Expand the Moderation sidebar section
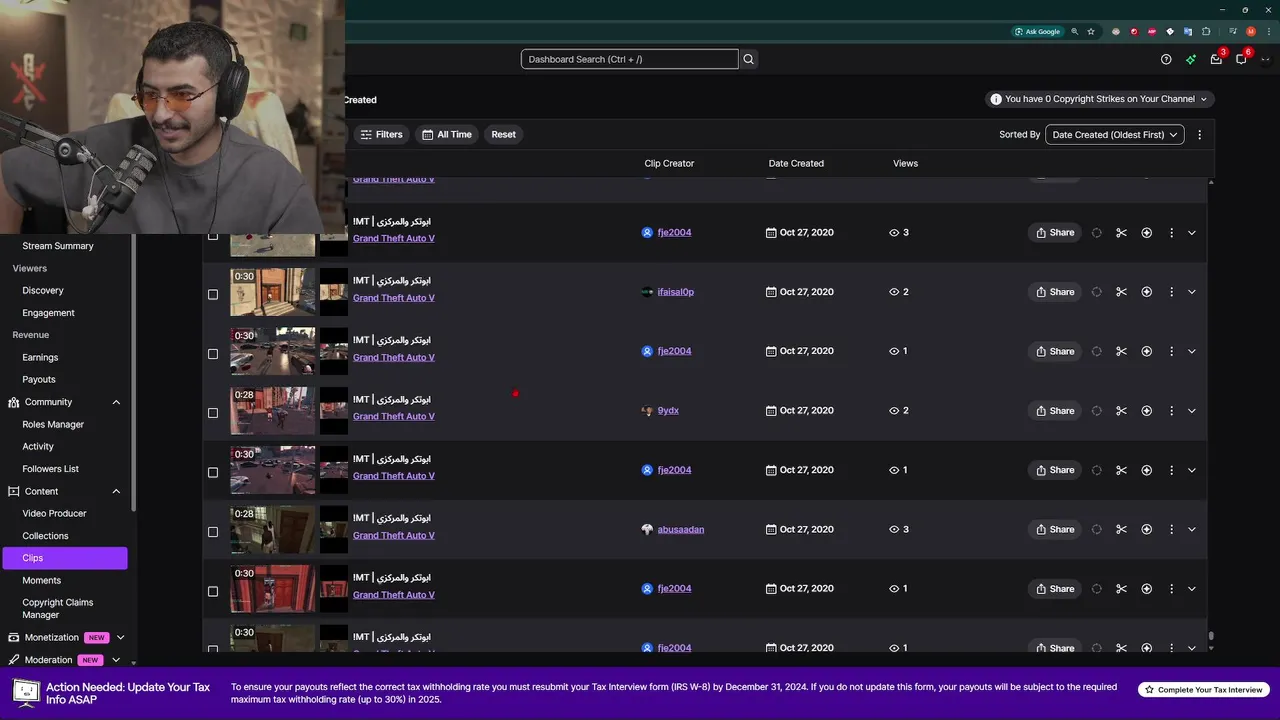This screenshot has width=1280, height=720. 116,660
